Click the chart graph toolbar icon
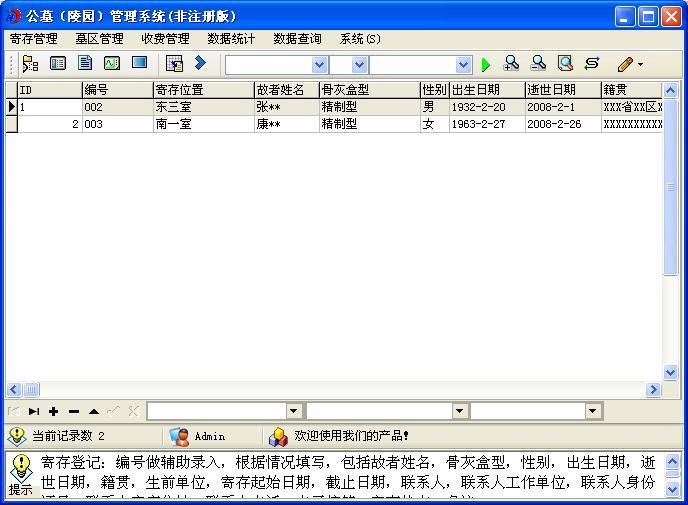Image resolution: width=688 pixels, height=505 pixels. pyautogui.click(x=112, y=64)
